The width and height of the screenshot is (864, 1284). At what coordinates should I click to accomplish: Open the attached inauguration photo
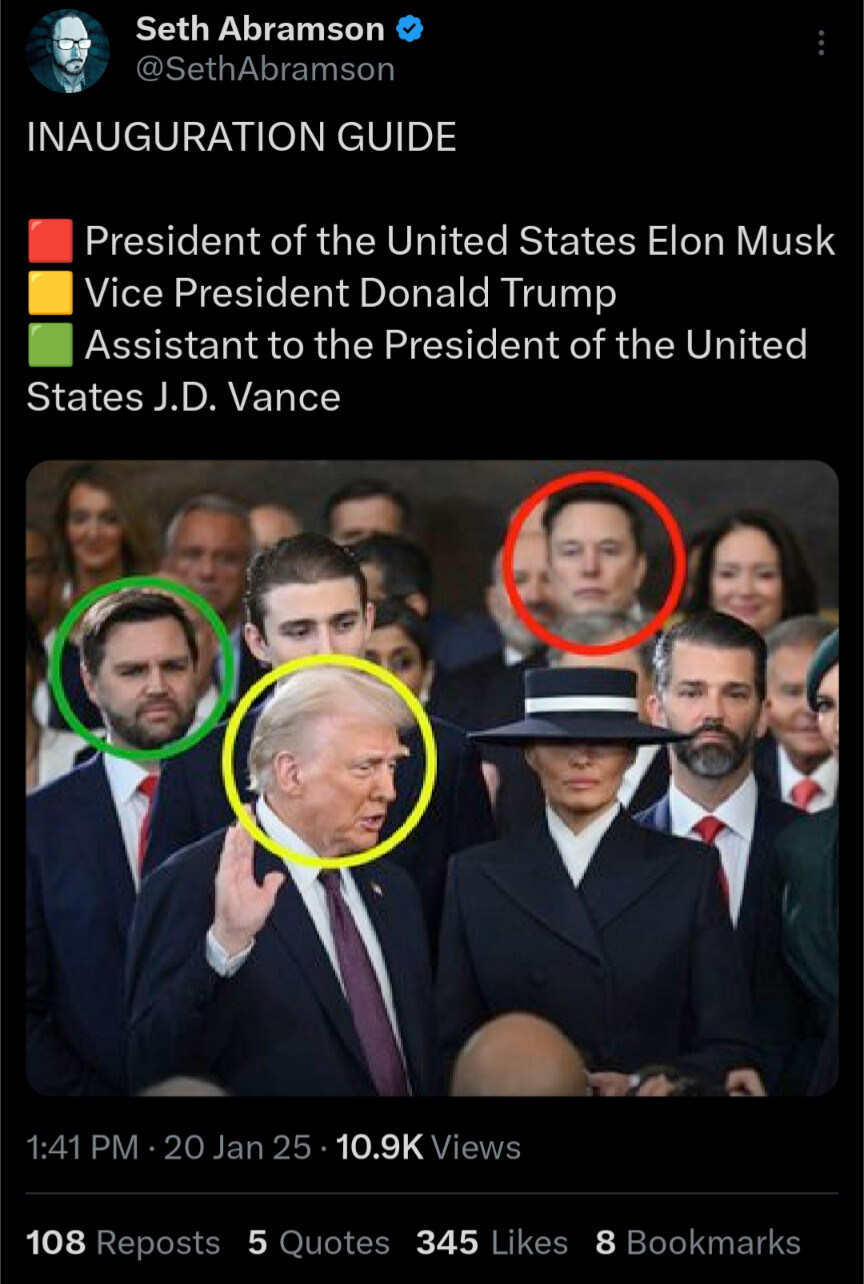point(432,778)
